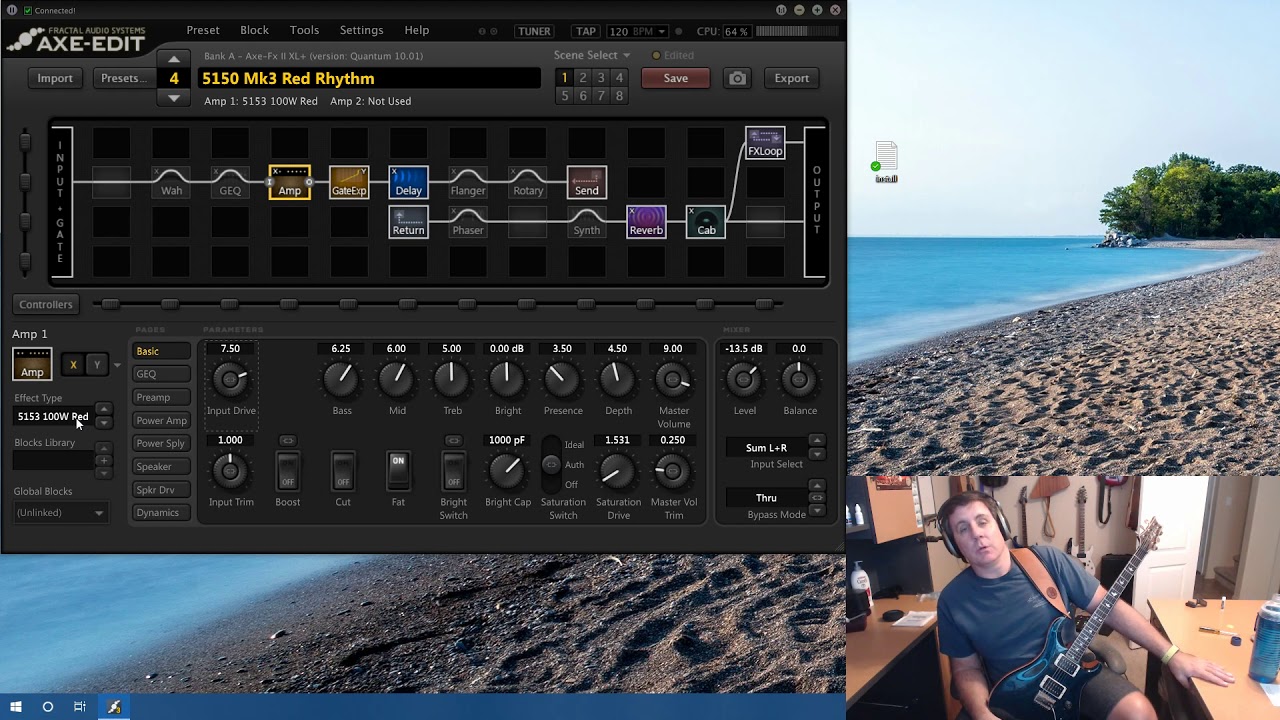Image resolution: width=1280 pixels, height=720 pixels.
Task: Open the Global Blocks Unlinked dropdown
Action: tap(60, 513)
